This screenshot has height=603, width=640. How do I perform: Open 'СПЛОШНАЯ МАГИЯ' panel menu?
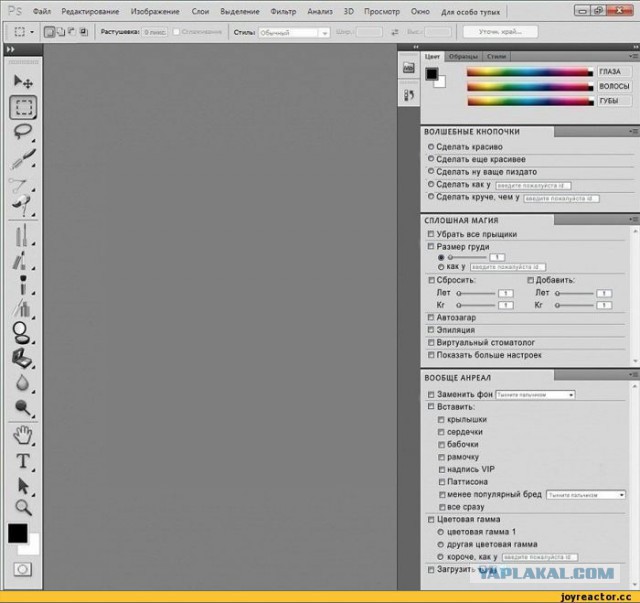(633, 220)
